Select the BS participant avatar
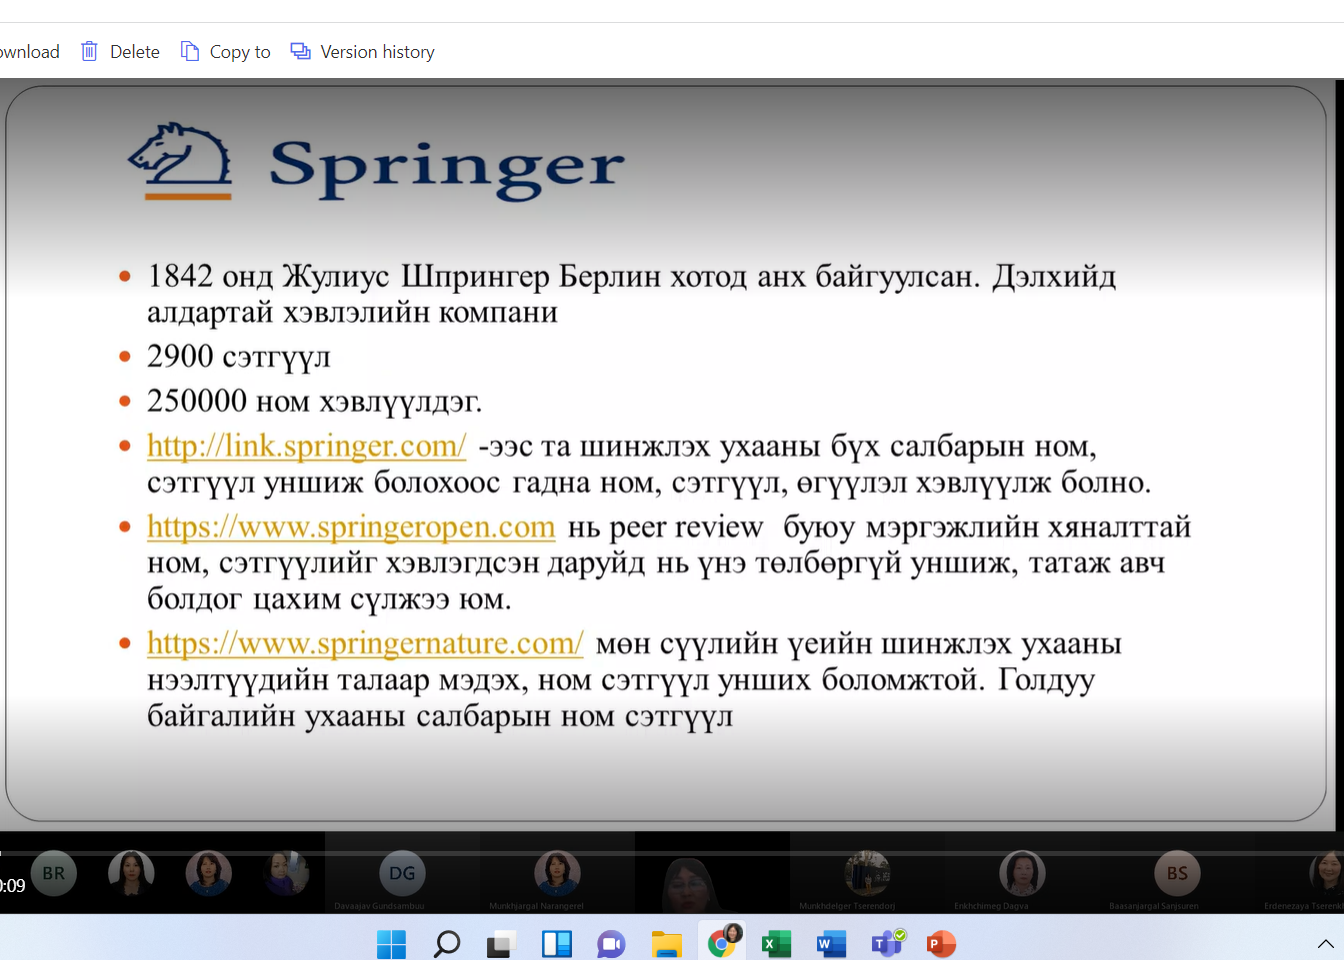 (1177, 873)
